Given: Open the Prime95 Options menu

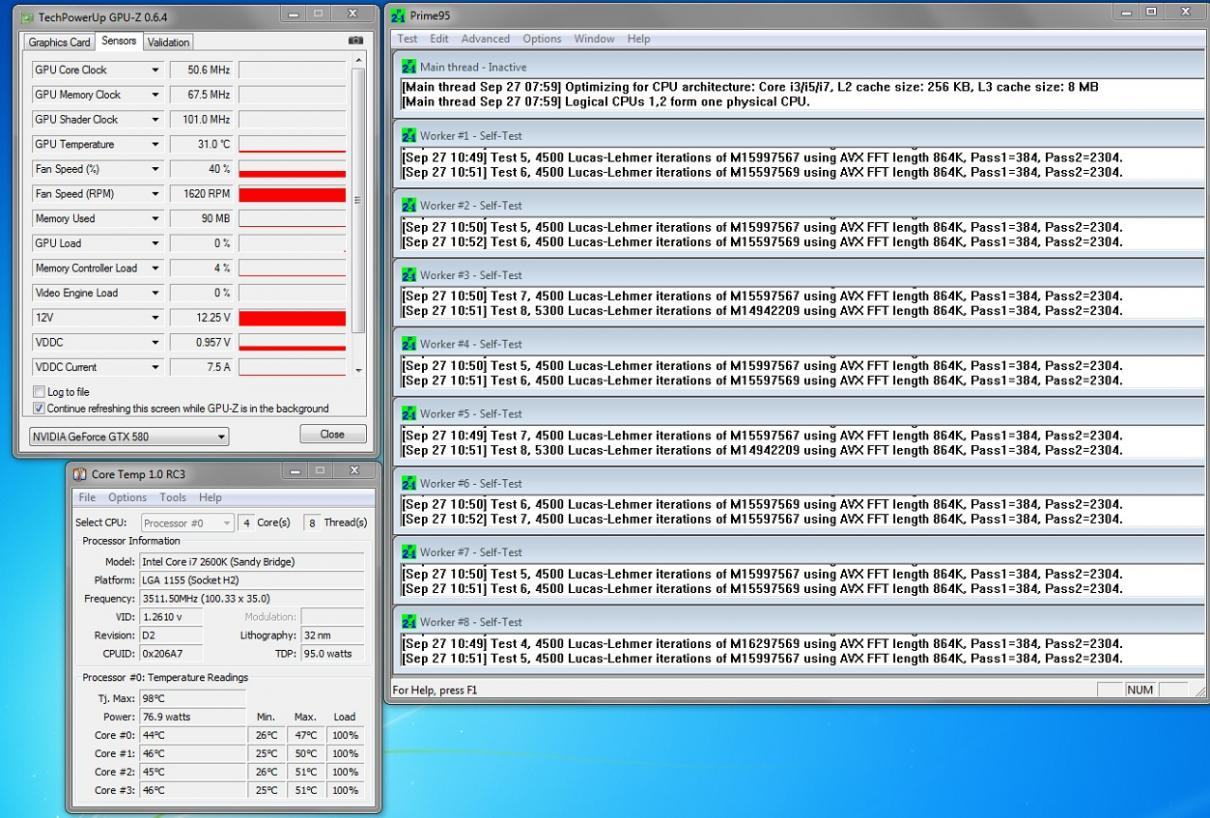Looking at the screenshot, I should tap(542, 39).
